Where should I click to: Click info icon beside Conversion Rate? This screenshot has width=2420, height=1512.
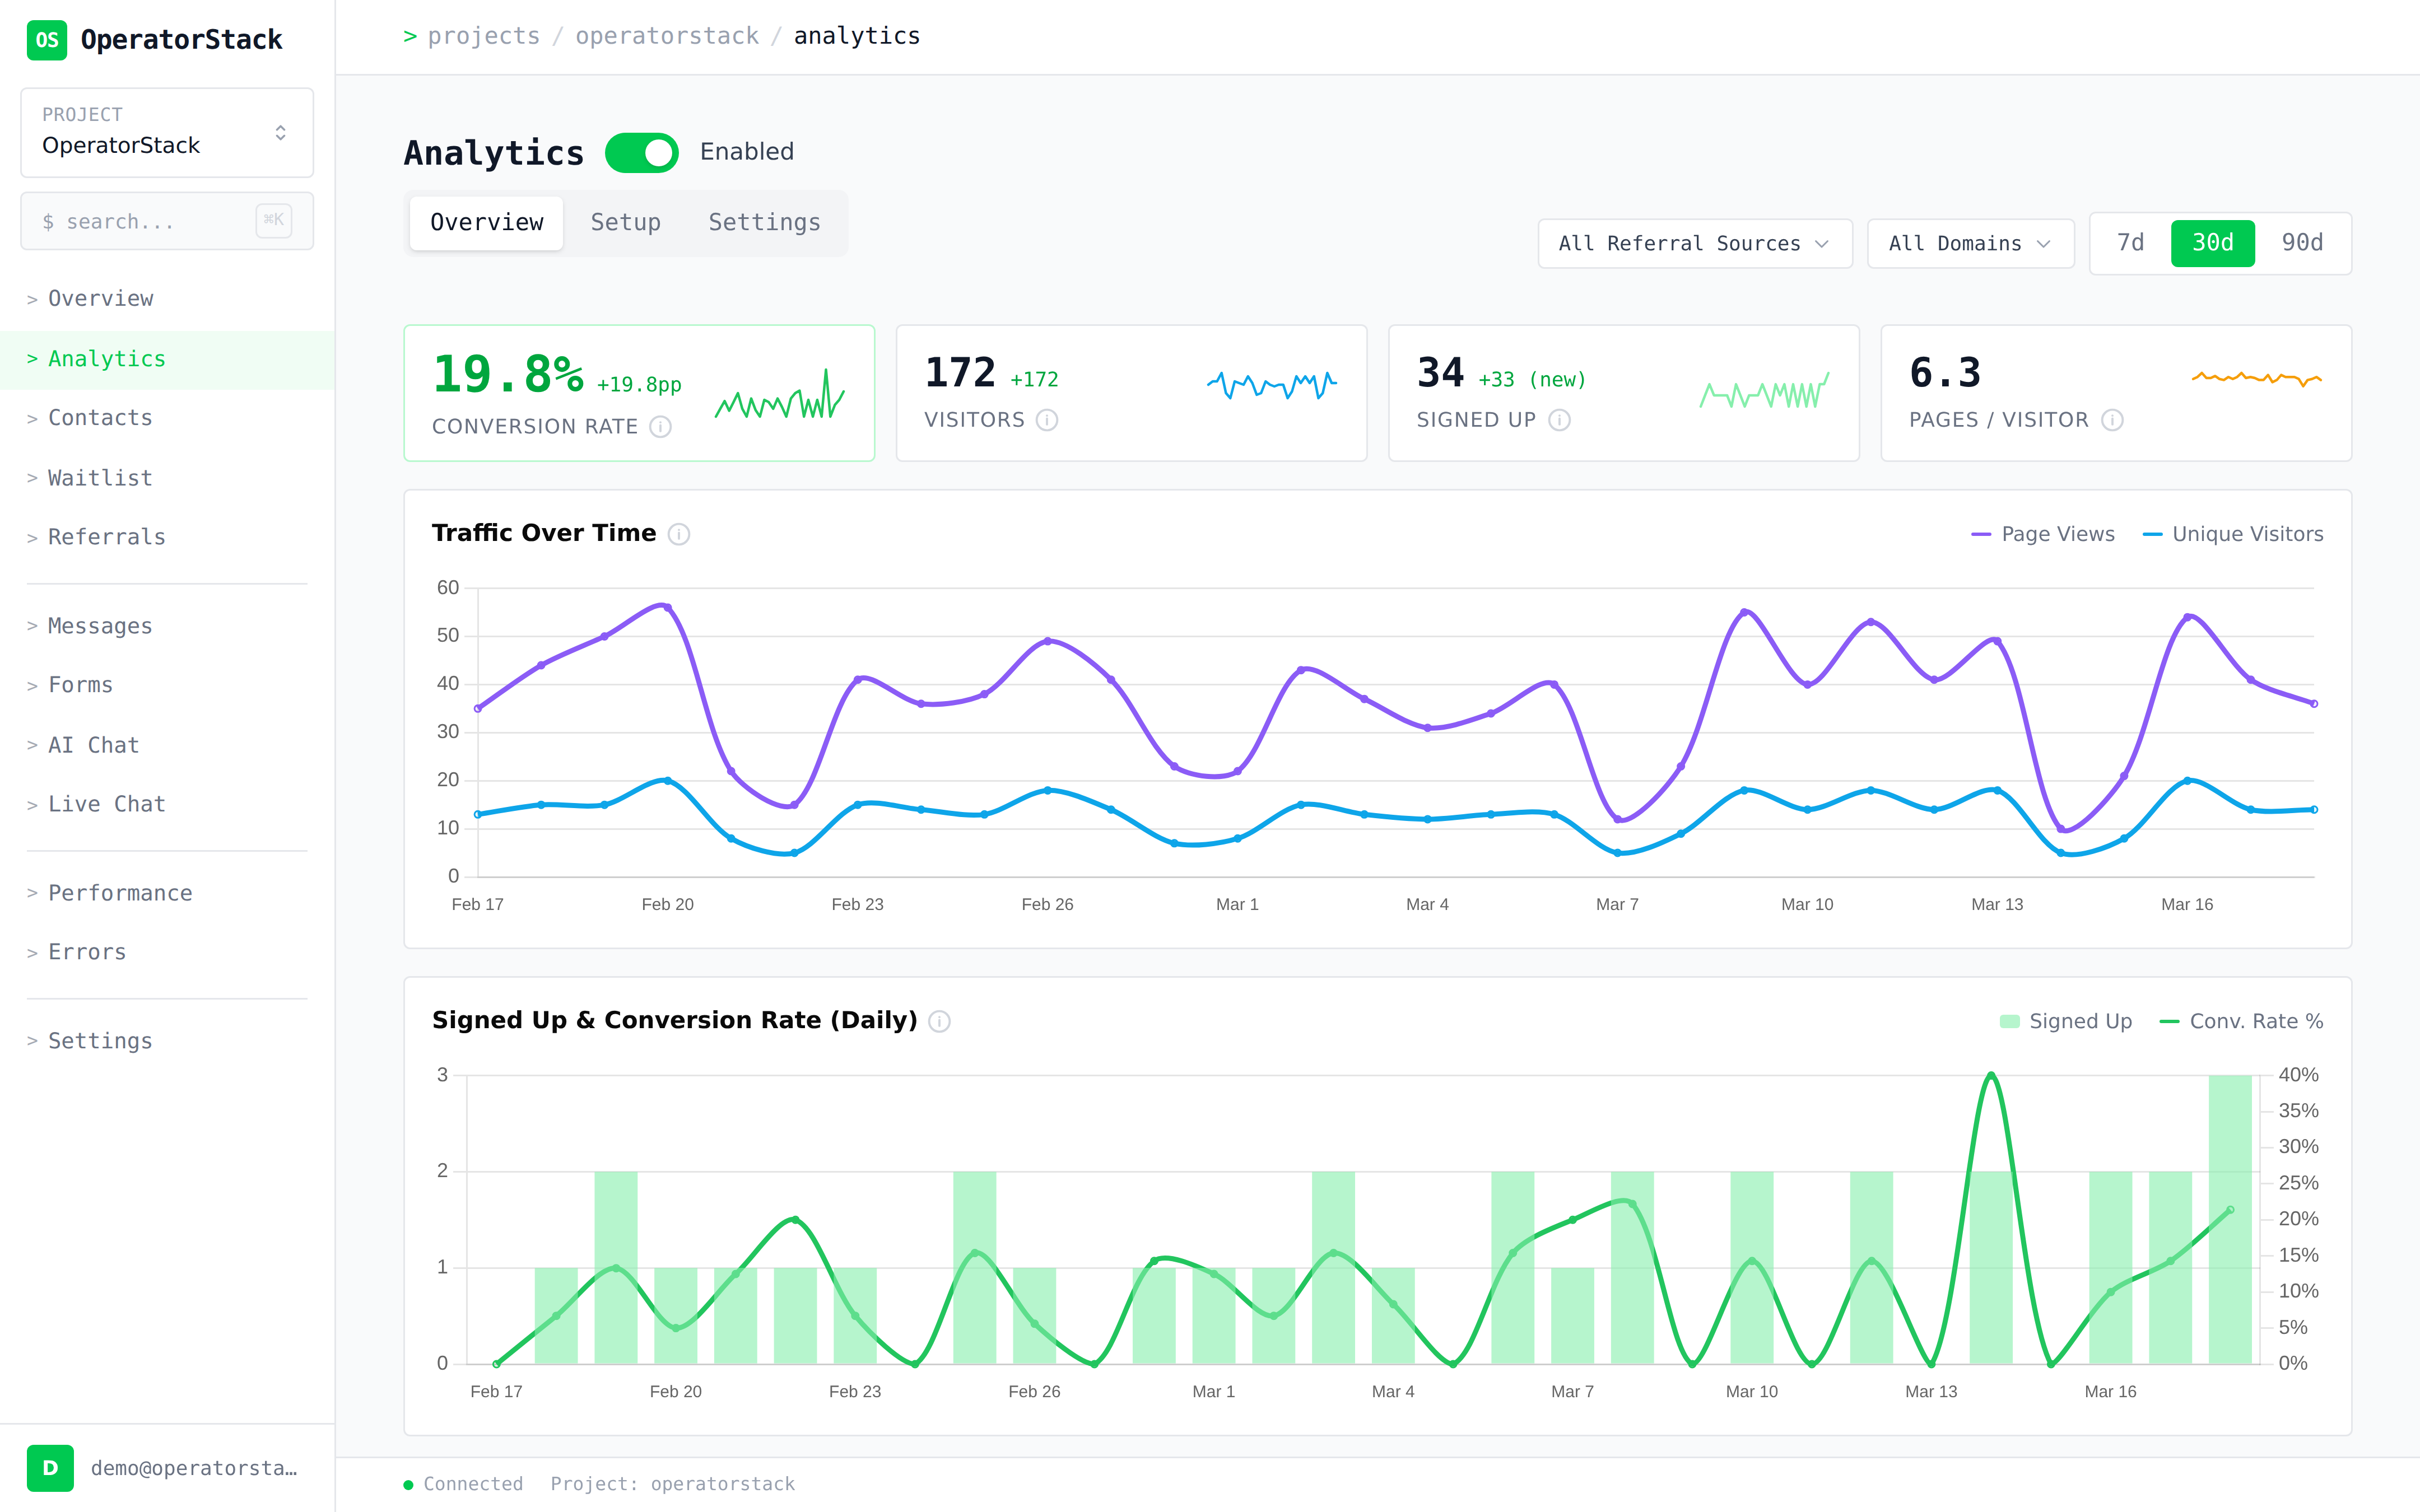pos(660,427)
